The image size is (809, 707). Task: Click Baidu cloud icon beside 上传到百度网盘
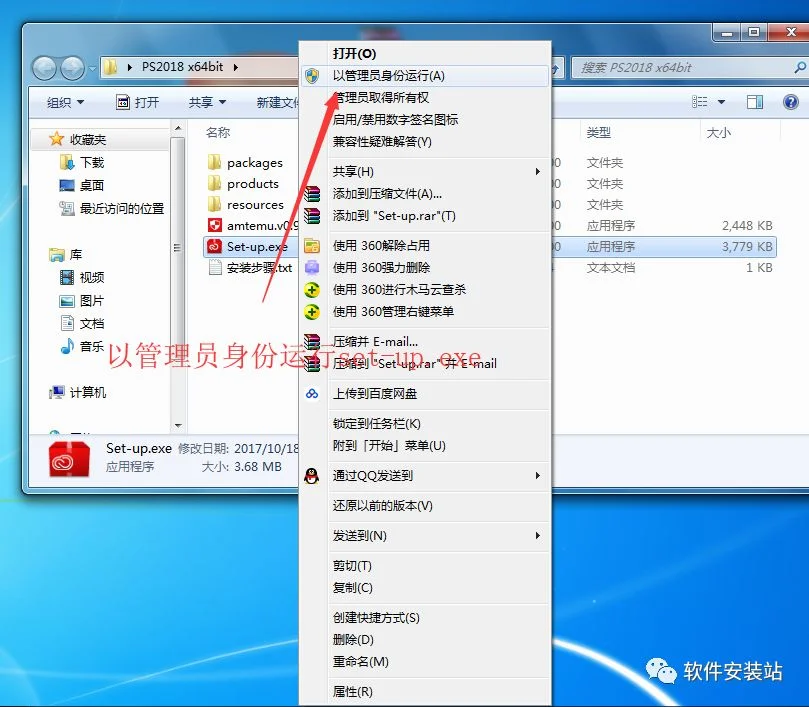312,394
